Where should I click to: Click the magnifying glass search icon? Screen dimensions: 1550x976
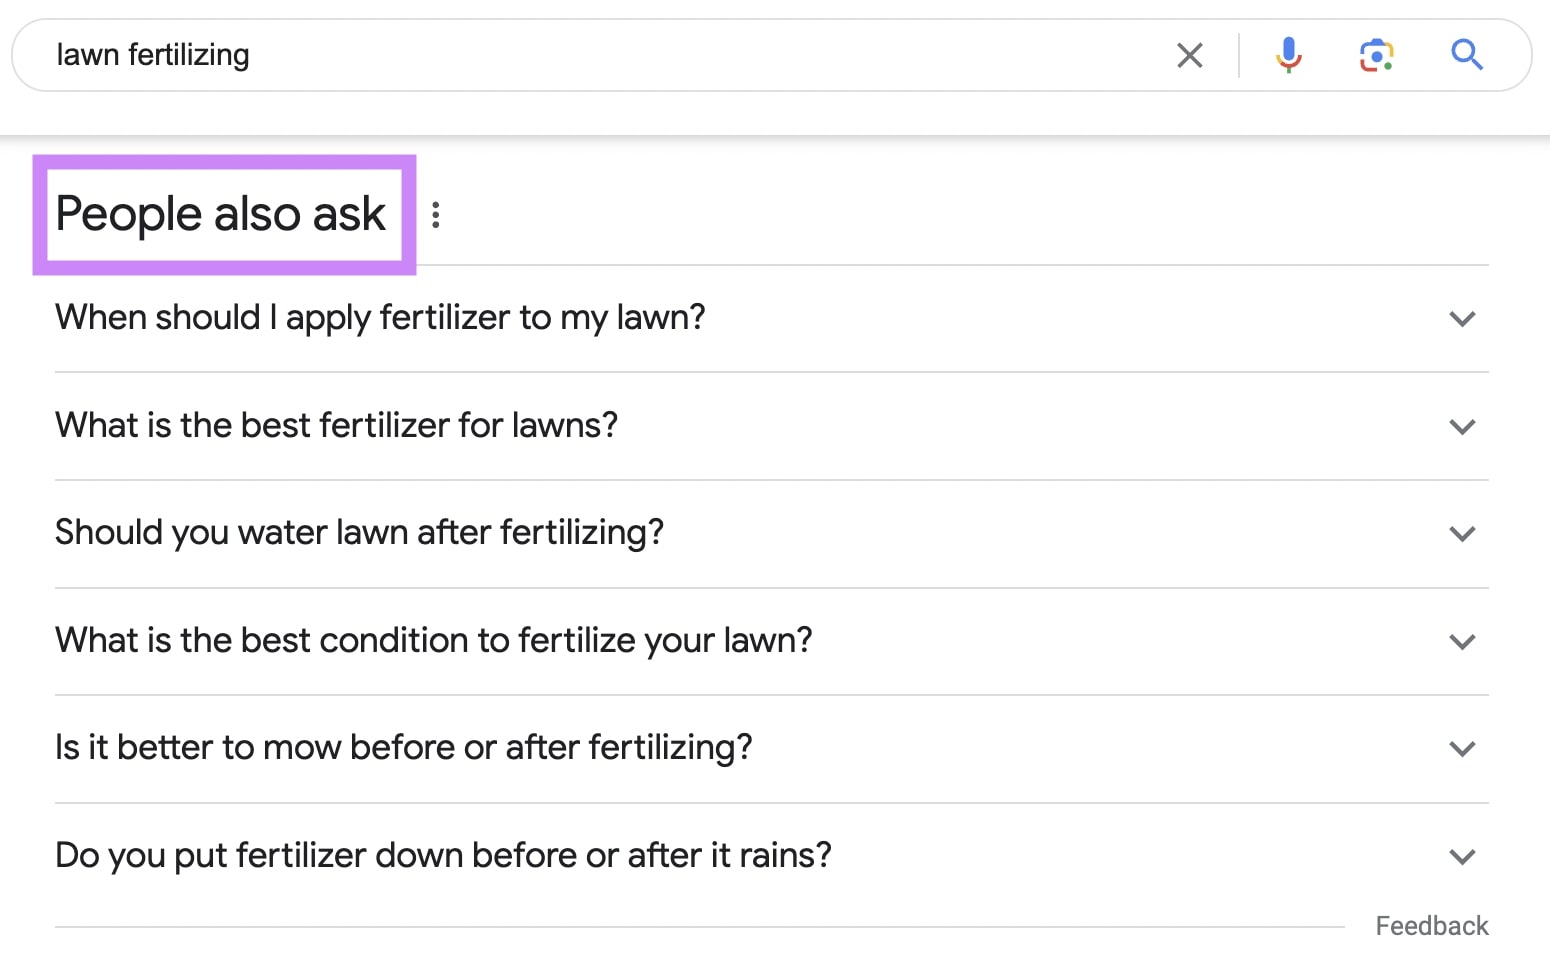point(1466,55)
